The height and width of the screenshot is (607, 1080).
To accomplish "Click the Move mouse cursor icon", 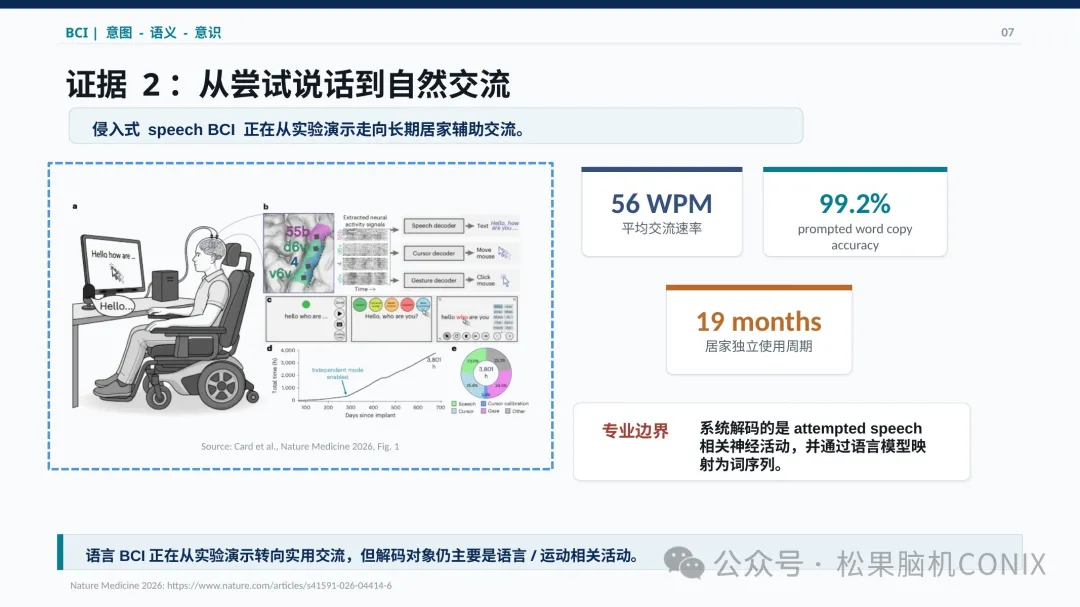I will 503,253.
